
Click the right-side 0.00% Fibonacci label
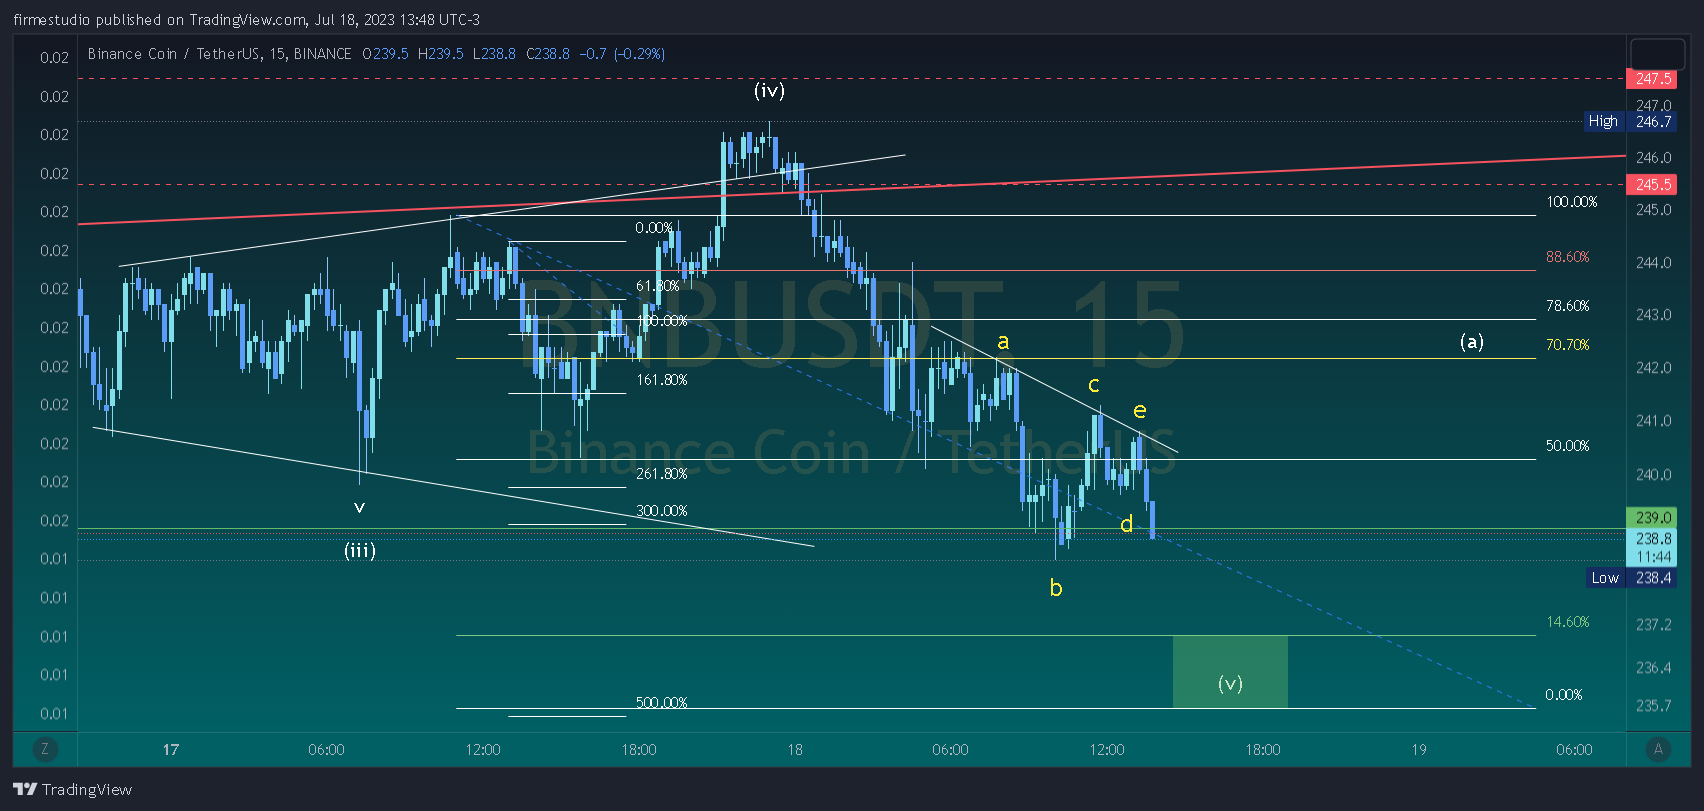tap(1563, 695)
